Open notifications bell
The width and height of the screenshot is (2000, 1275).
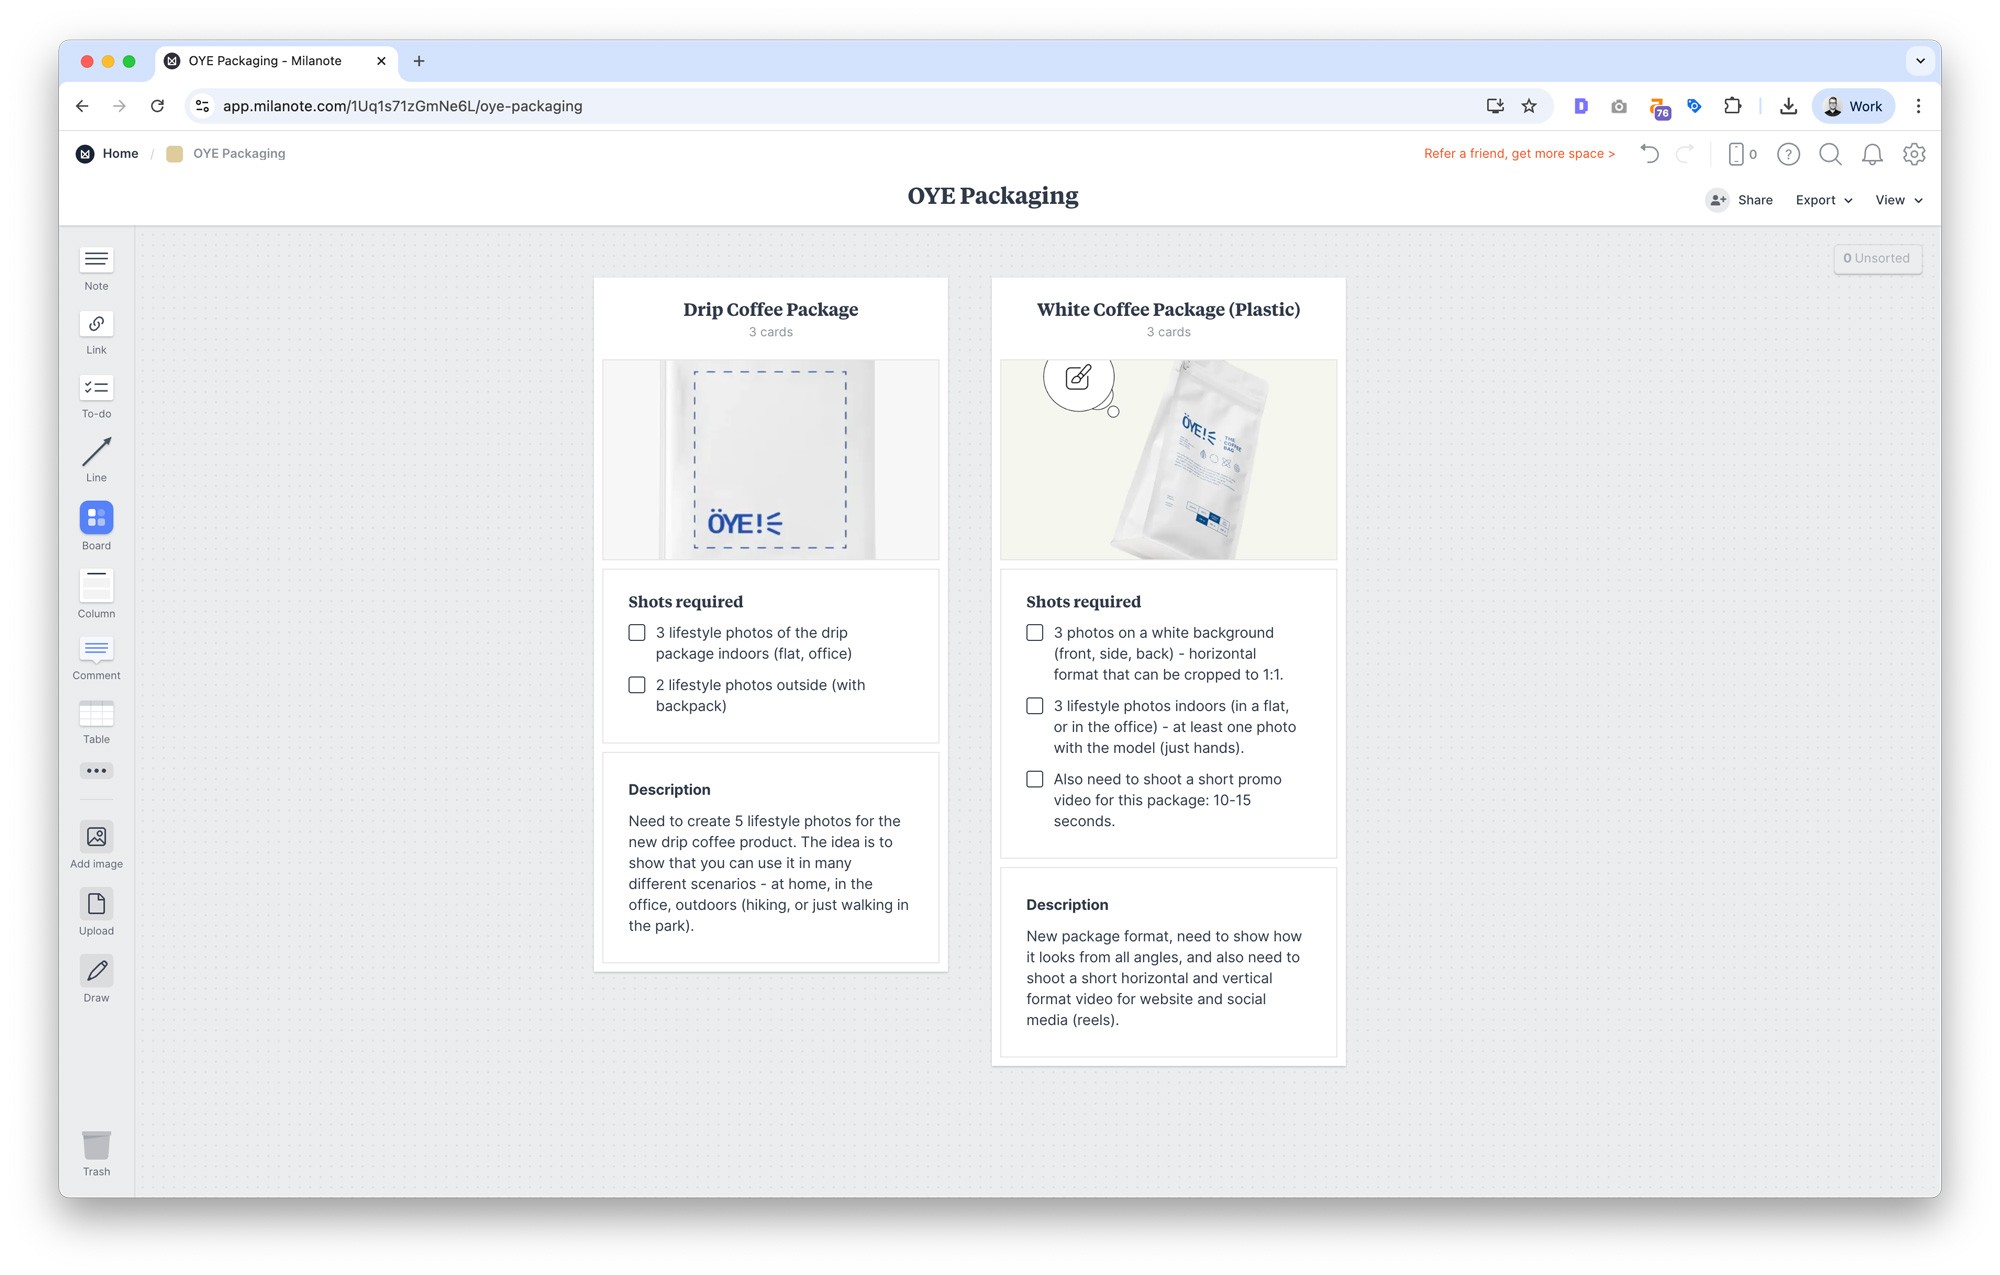[x=1872, y=154]
